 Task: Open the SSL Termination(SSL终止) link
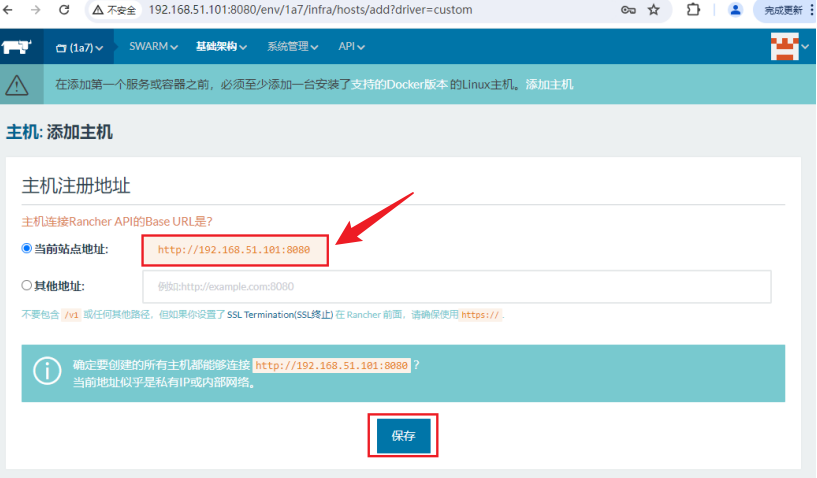tap(280, 314)
